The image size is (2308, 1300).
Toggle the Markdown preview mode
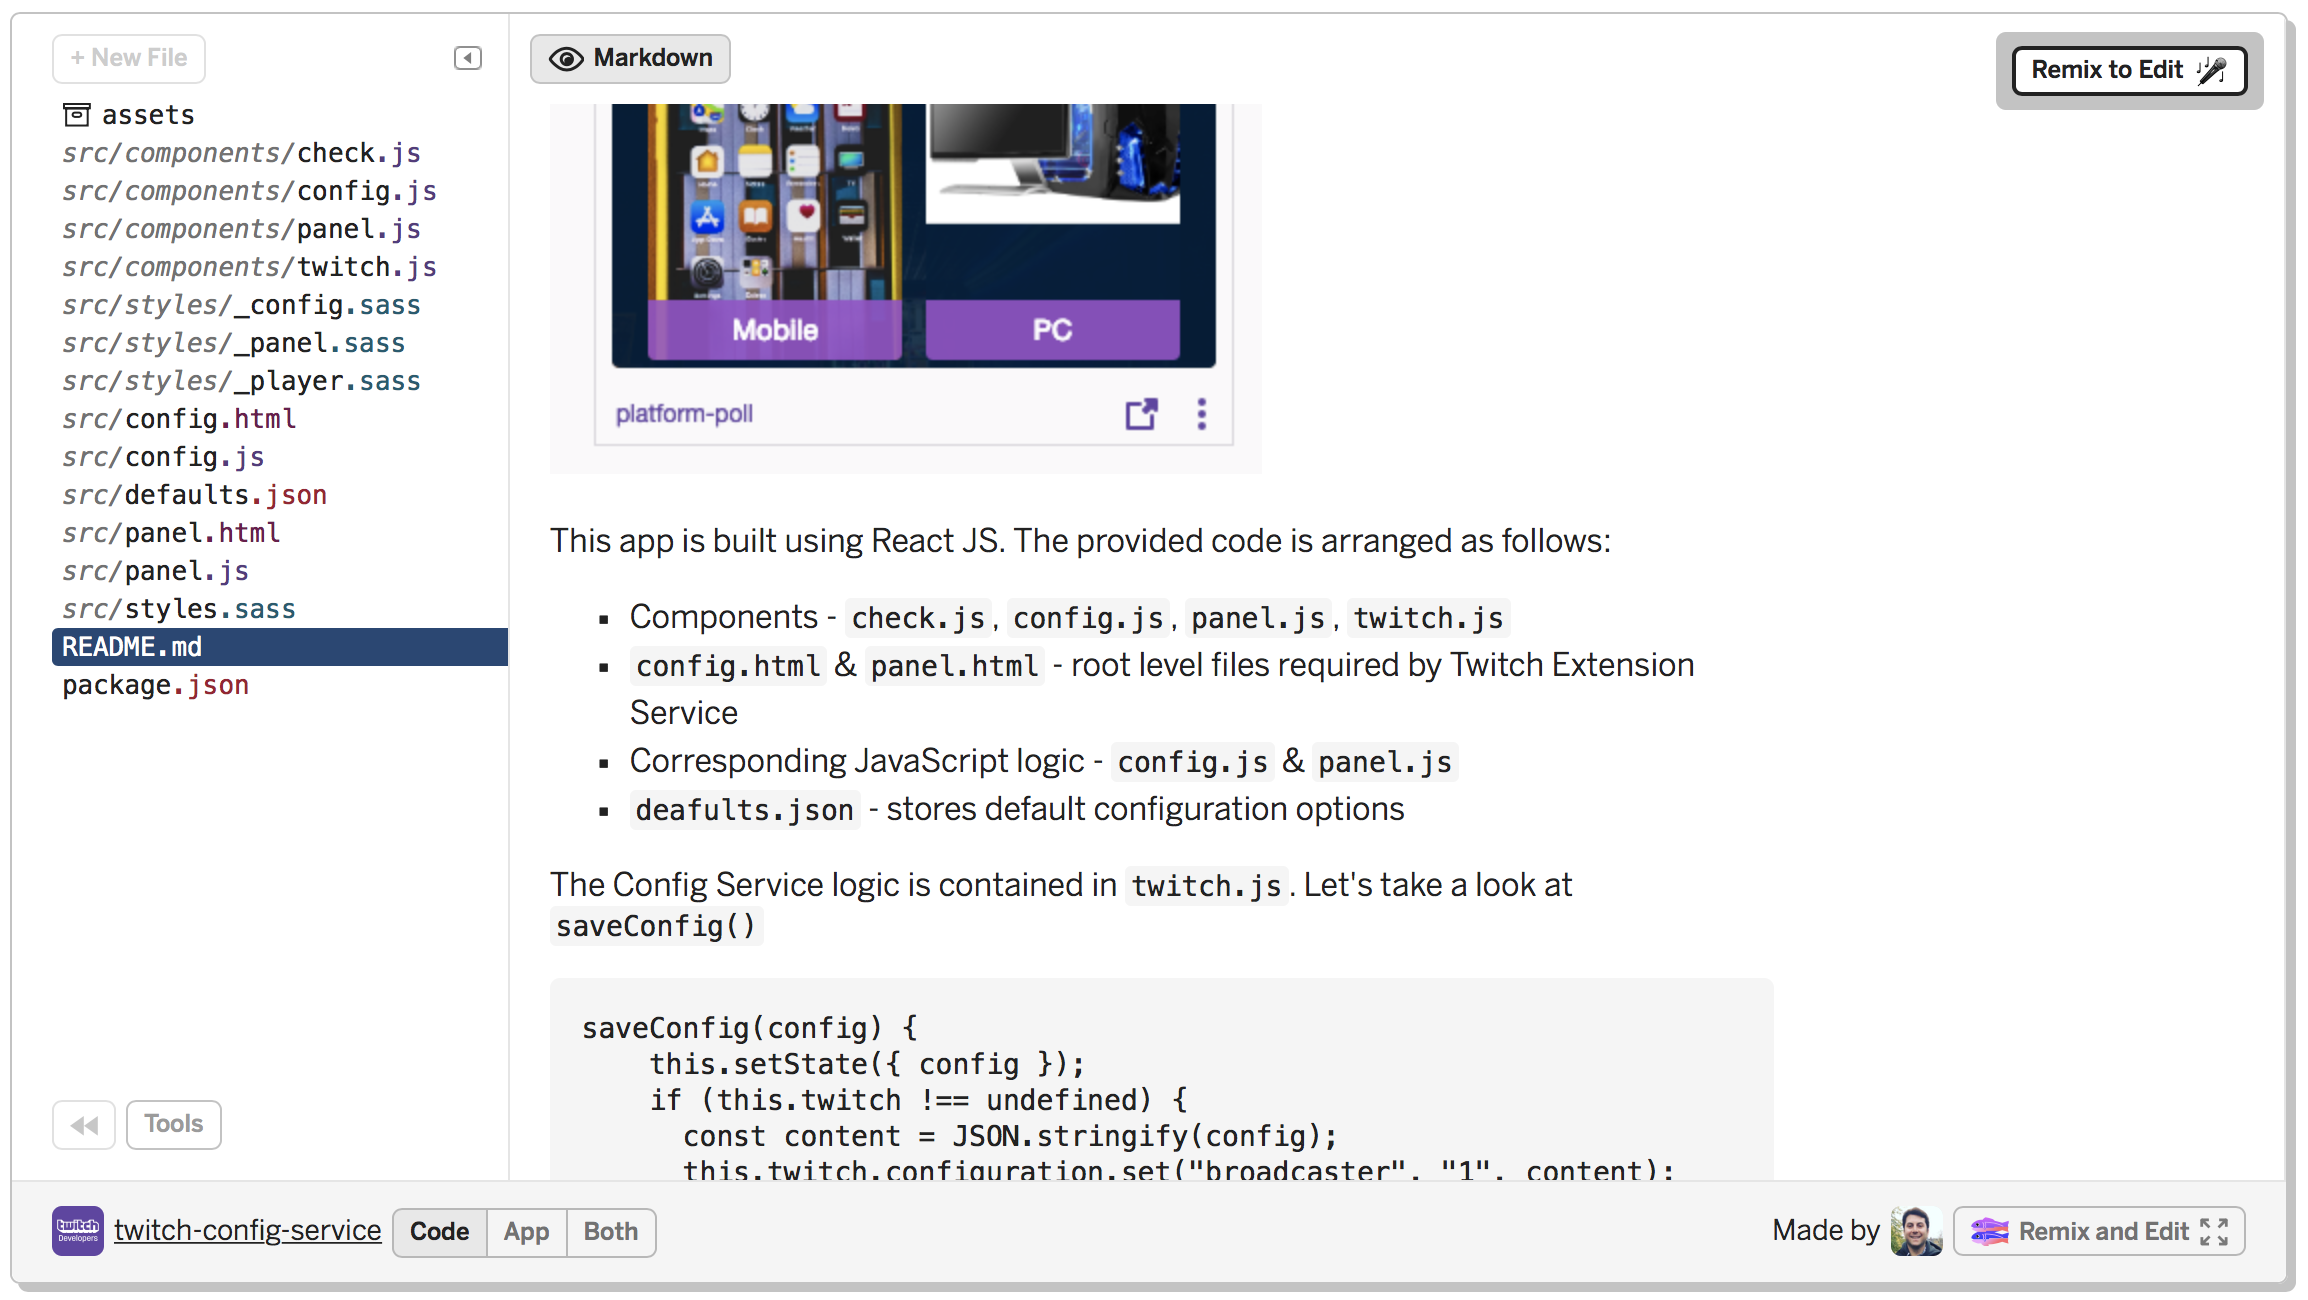pos(629,59)
